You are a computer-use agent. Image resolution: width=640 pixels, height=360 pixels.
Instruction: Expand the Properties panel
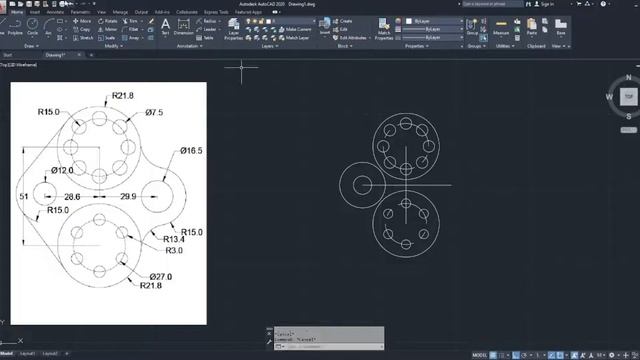coord(416,46)
